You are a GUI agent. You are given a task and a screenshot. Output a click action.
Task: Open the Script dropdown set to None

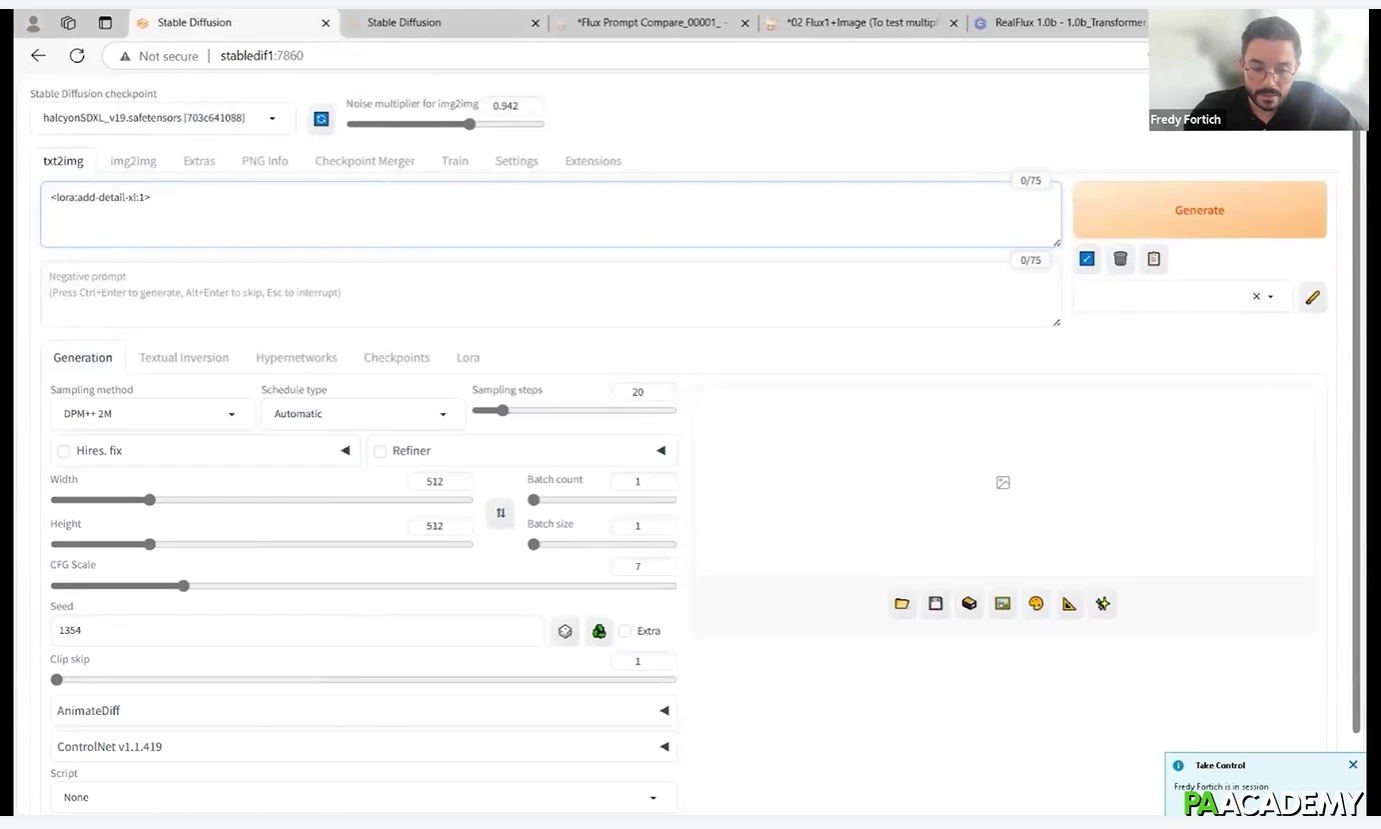coord(363,797)
